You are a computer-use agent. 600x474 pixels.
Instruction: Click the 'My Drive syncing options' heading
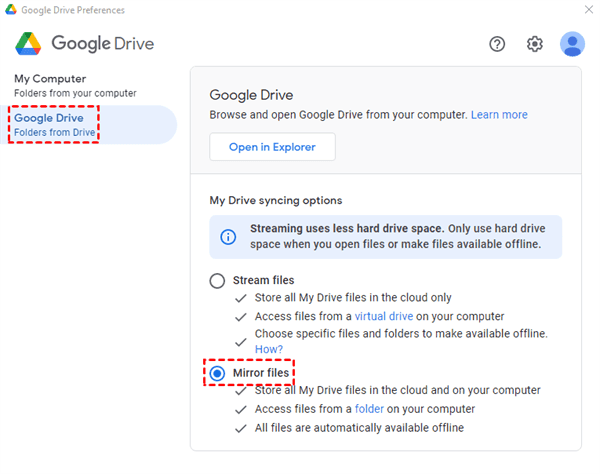275,200
